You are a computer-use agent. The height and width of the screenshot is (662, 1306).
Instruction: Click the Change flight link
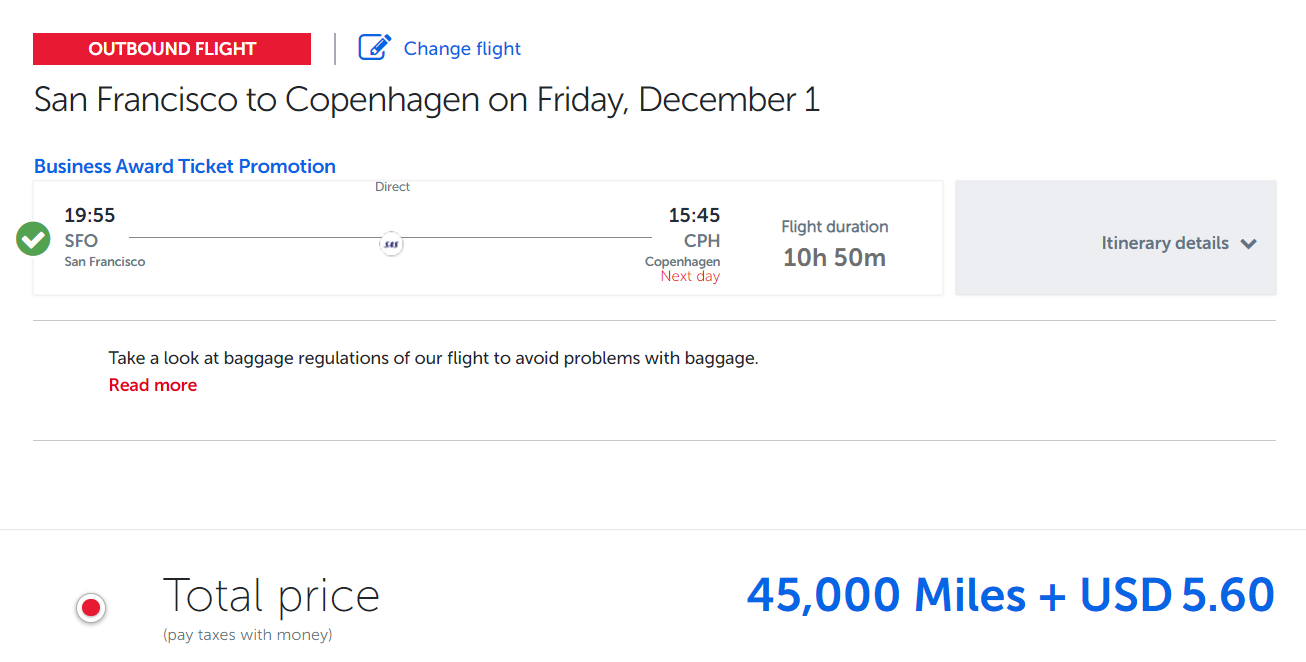coord(462,48)
